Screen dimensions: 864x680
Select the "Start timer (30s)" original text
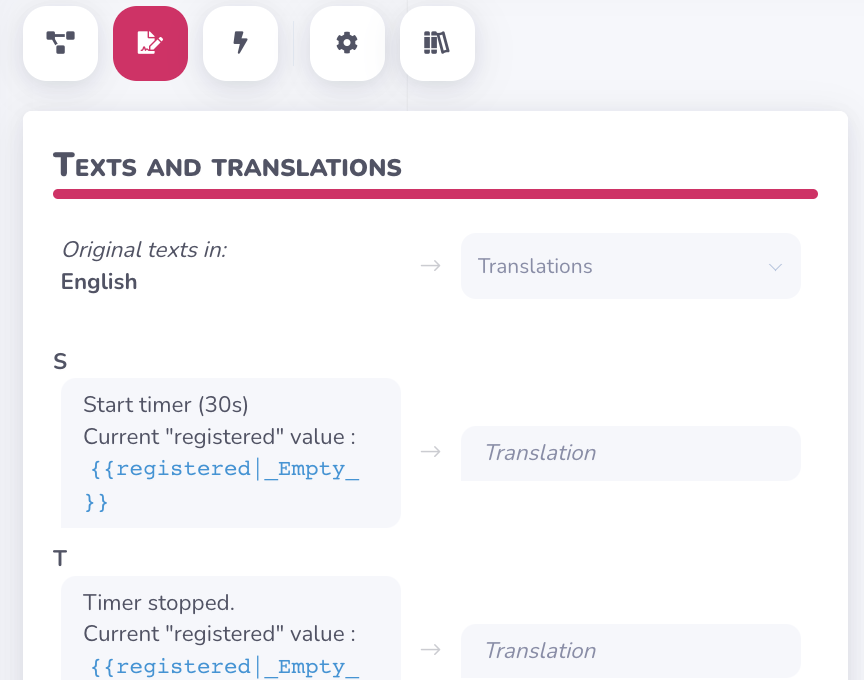click(166, 405)
